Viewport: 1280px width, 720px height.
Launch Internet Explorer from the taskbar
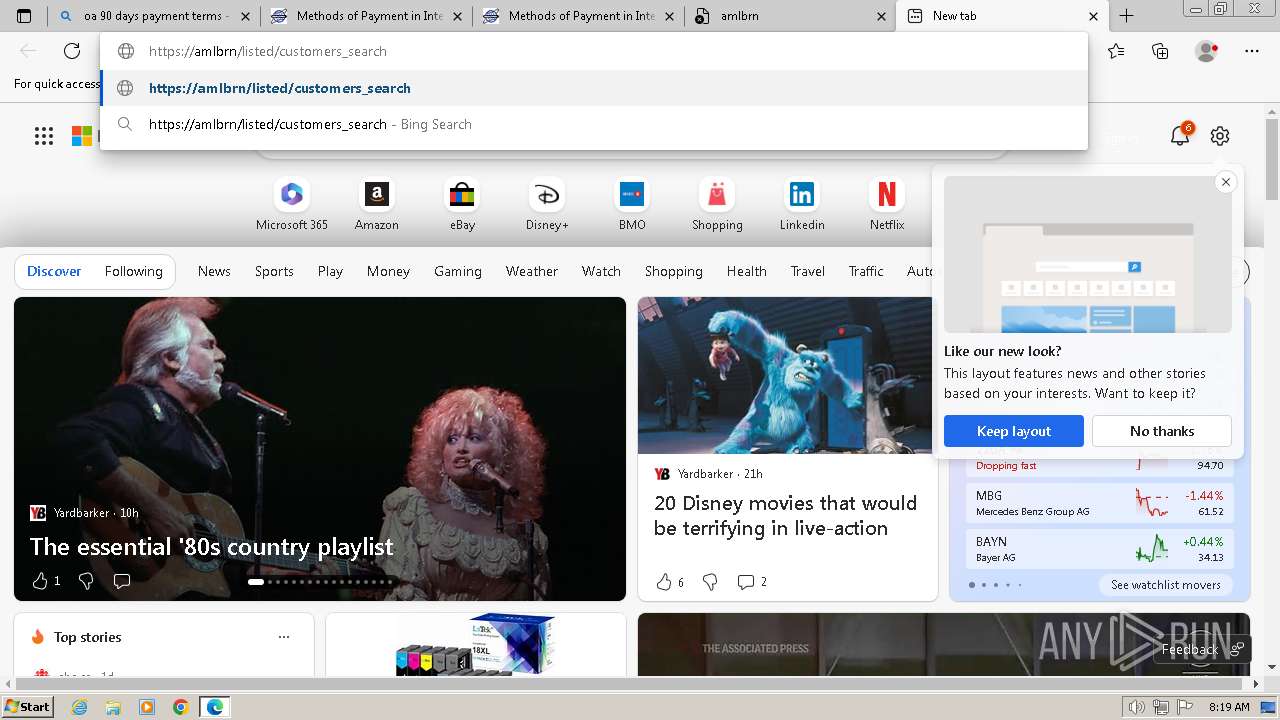[x=79, y=707]
